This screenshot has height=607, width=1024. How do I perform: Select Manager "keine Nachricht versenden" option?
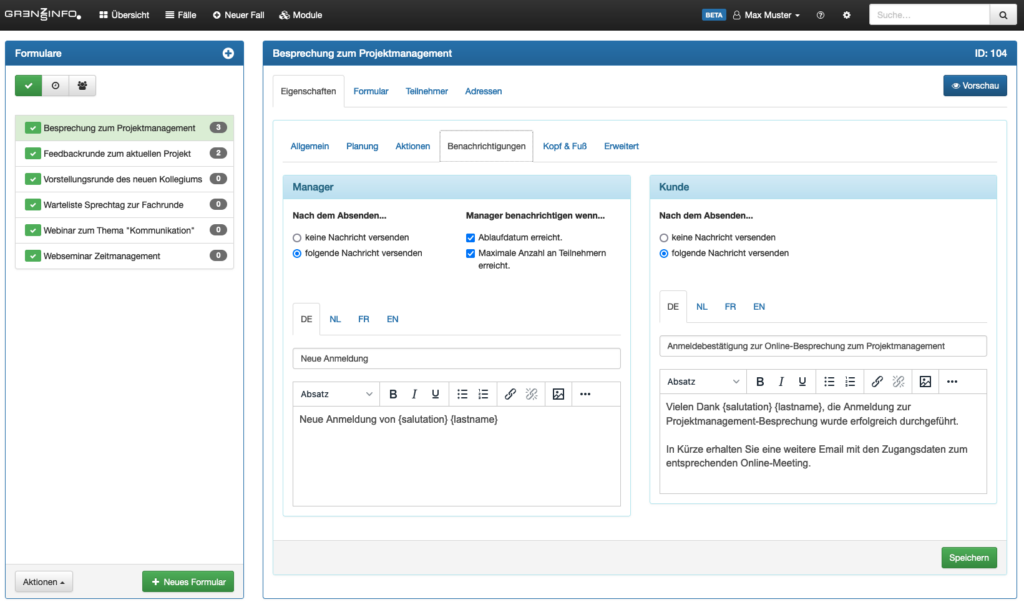(x=297, y=238)
